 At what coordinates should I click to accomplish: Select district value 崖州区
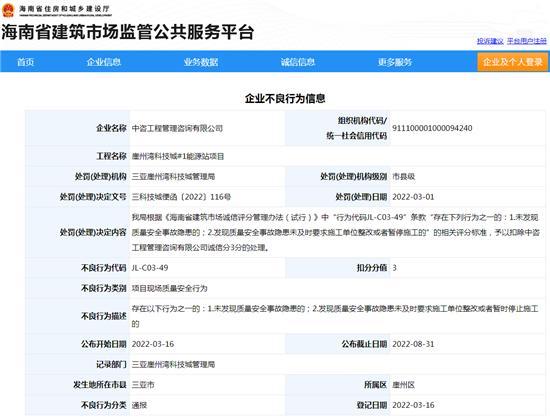coord(404,385)
